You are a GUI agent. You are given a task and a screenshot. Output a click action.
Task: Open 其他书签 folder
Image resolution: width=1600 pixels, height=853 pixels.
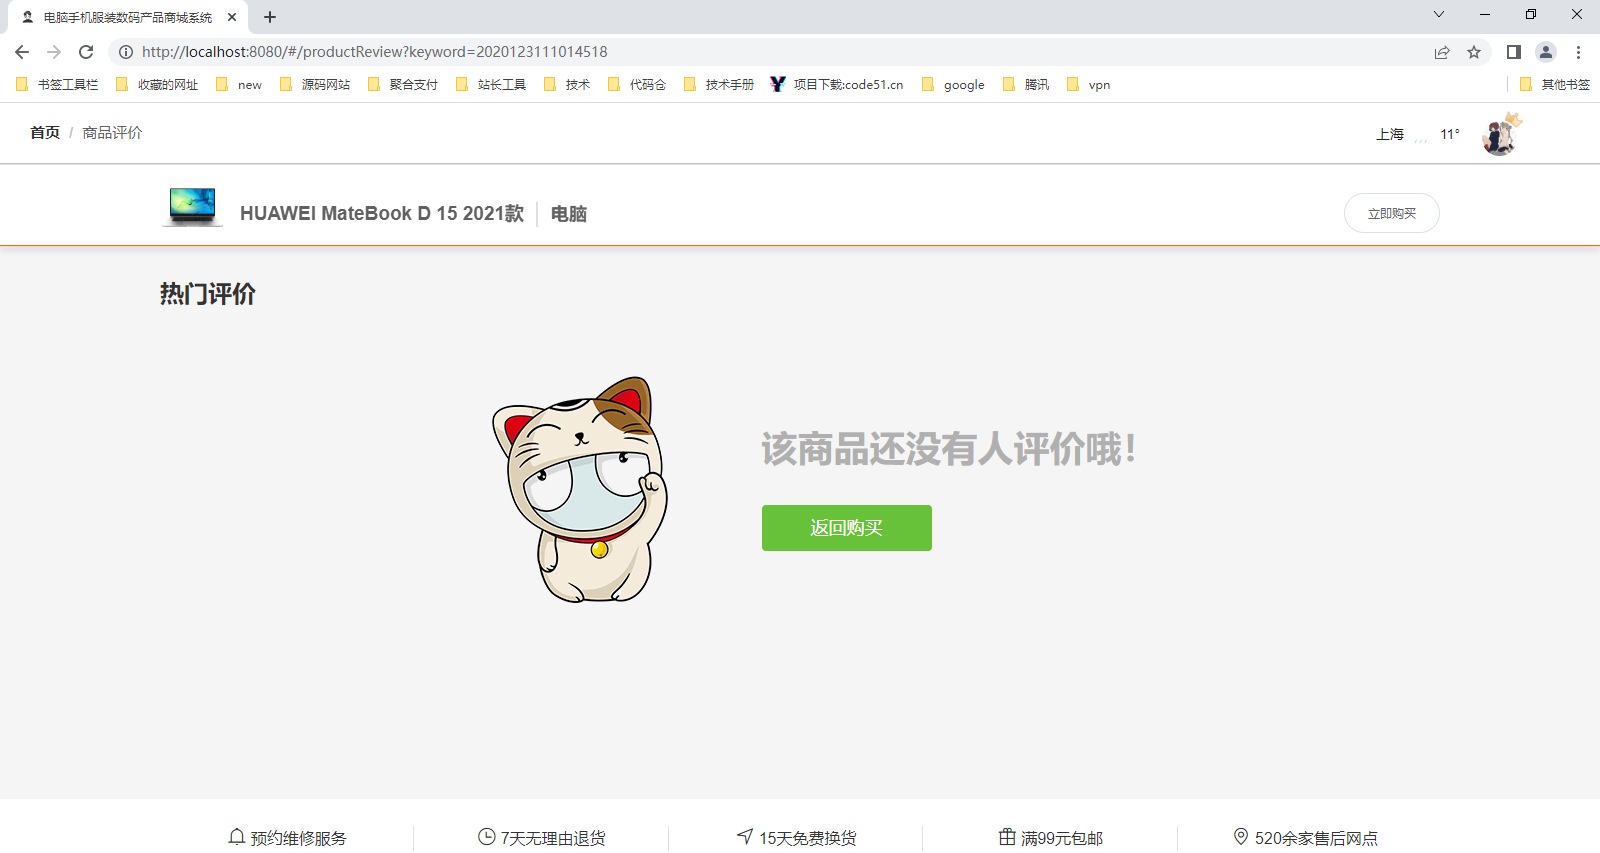(x=1554, y=85)
